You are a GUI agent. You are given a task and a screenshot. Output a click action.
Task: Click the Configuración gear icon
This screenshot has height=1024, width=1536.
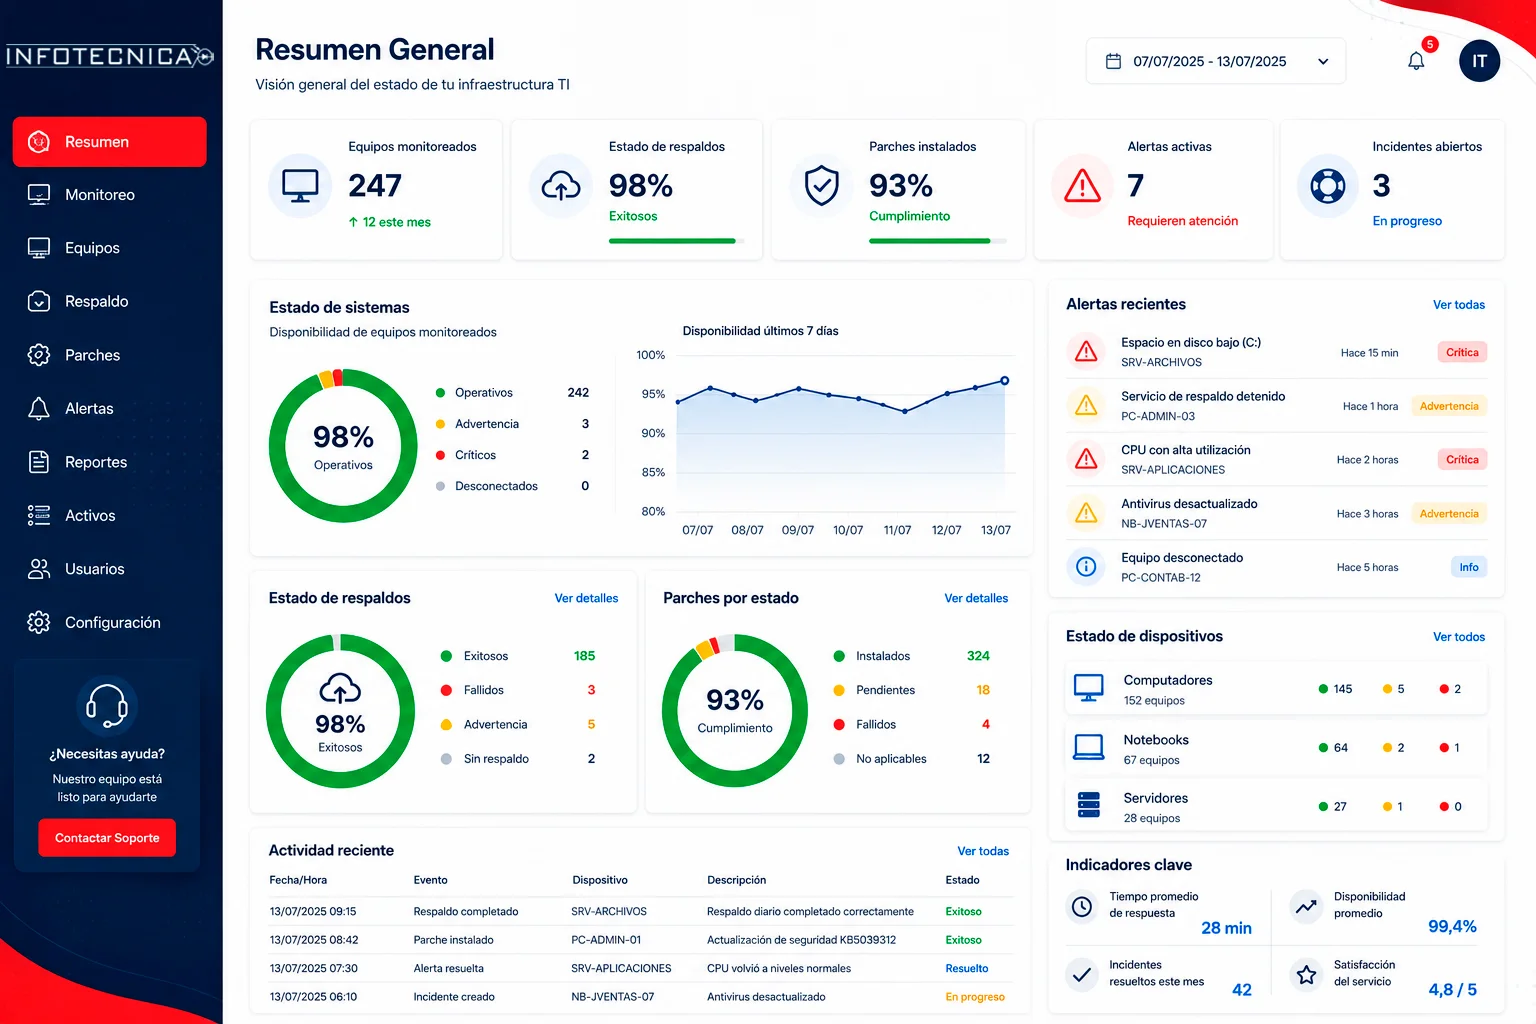(x=39, y=622)
